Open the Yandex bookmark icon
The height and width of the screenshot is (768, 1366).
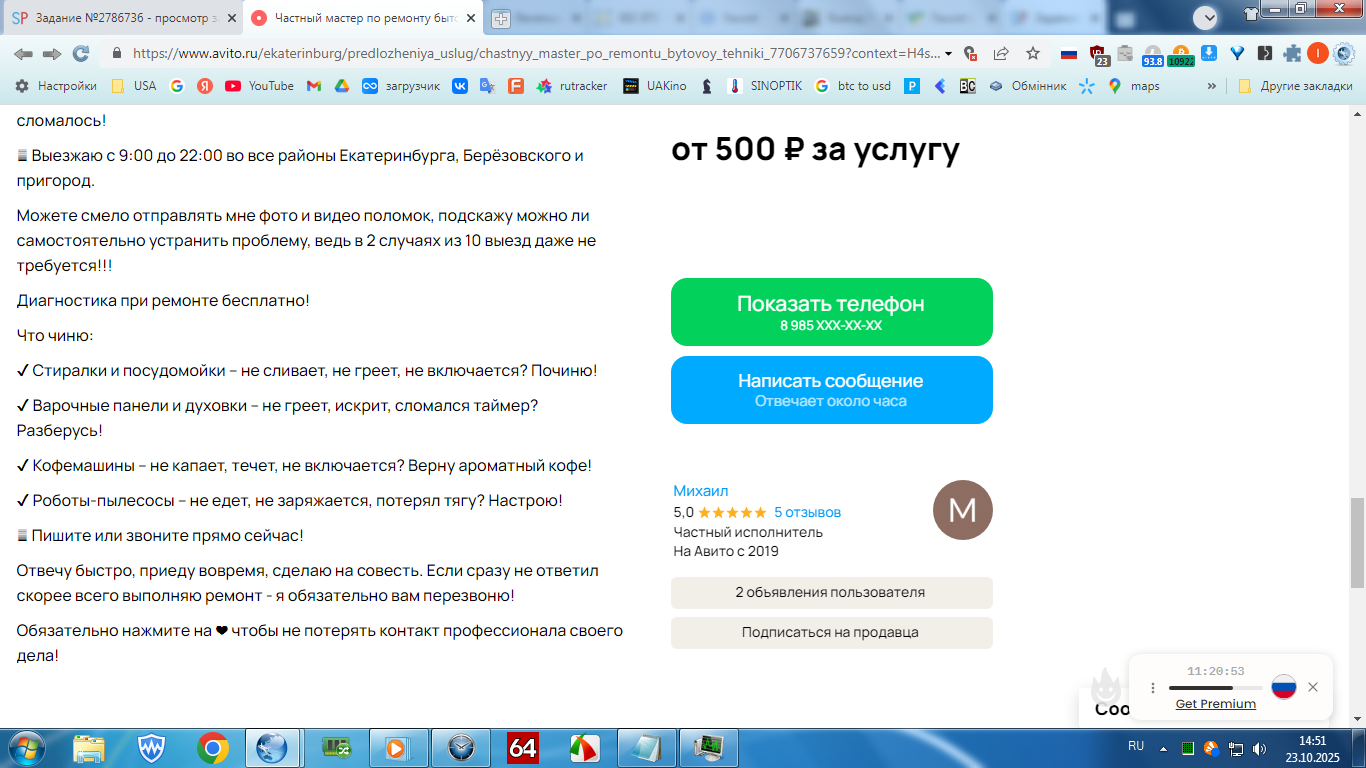(205, 86)
